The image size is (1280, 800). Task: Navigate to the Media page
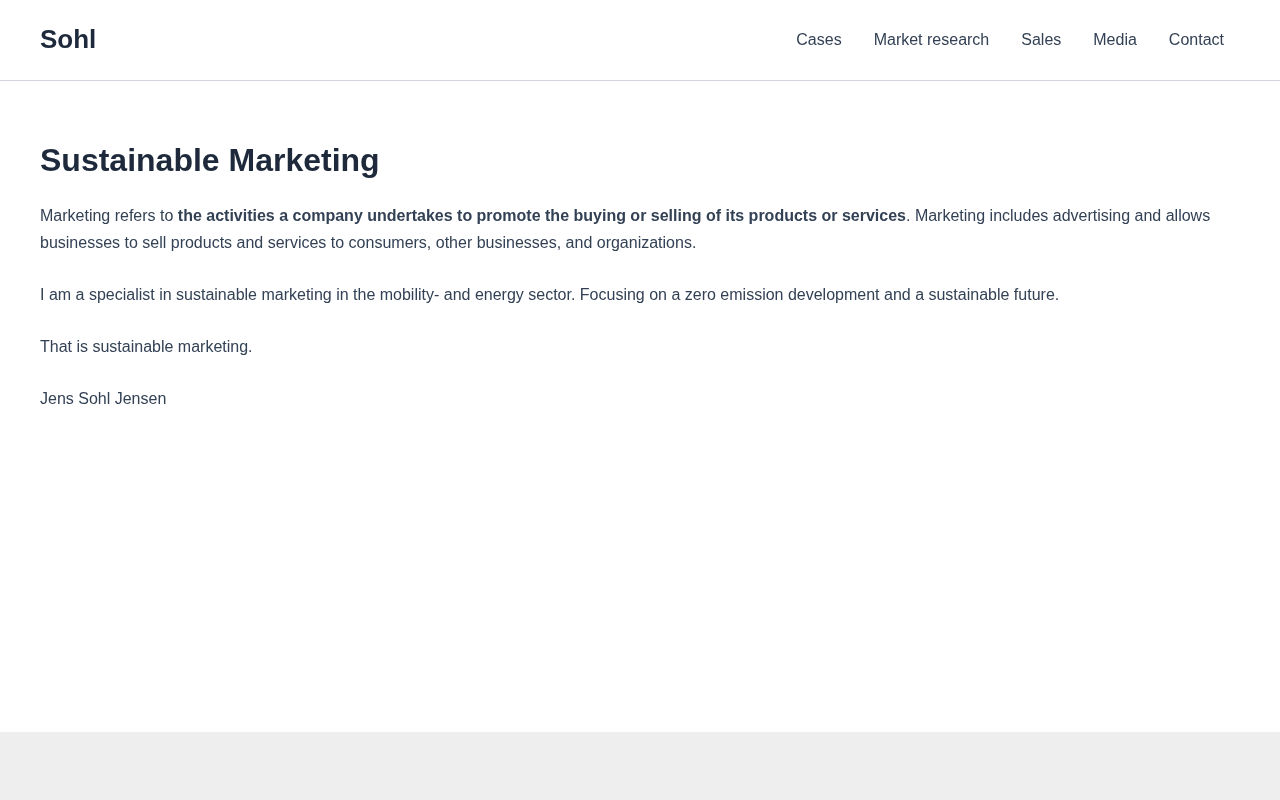tap(1114, 40)
